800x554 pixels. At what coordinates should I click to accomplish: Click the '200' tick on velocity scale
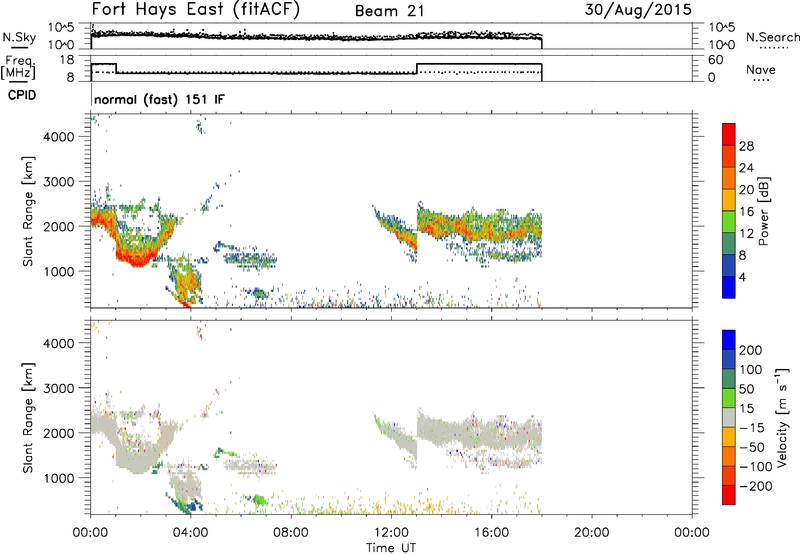(751, 350)
